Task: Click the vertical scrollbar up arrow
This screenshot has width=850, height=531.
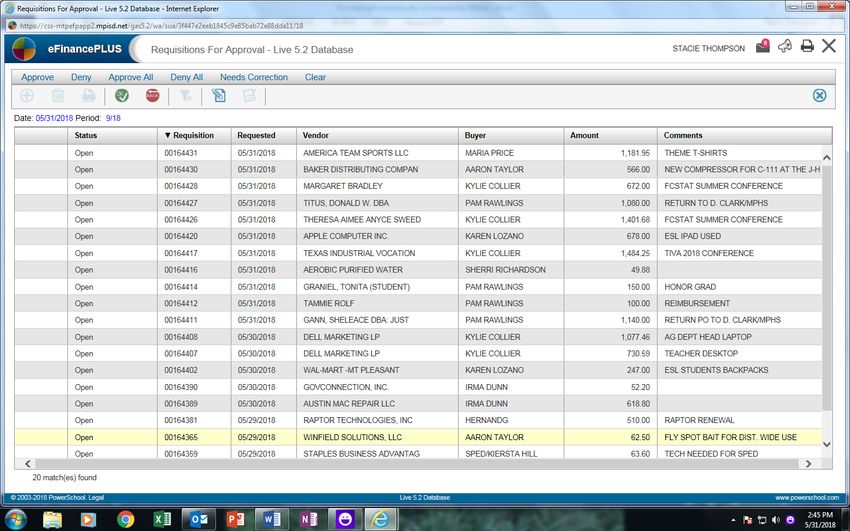Action: pyautogui.click(x=827, y=158)
